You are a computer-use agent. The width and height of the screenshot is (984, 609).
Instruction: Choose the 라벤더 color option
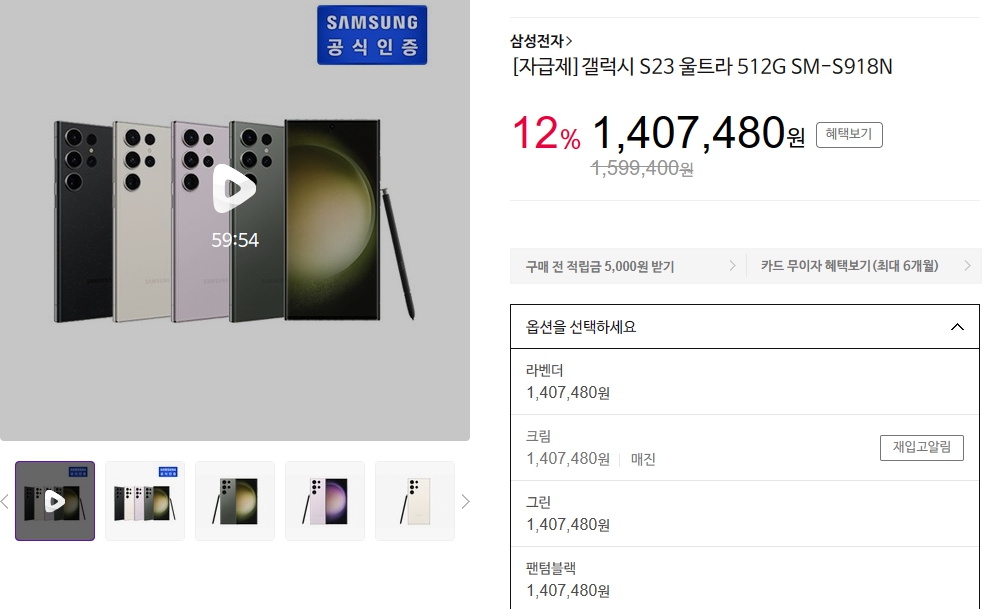745,382
